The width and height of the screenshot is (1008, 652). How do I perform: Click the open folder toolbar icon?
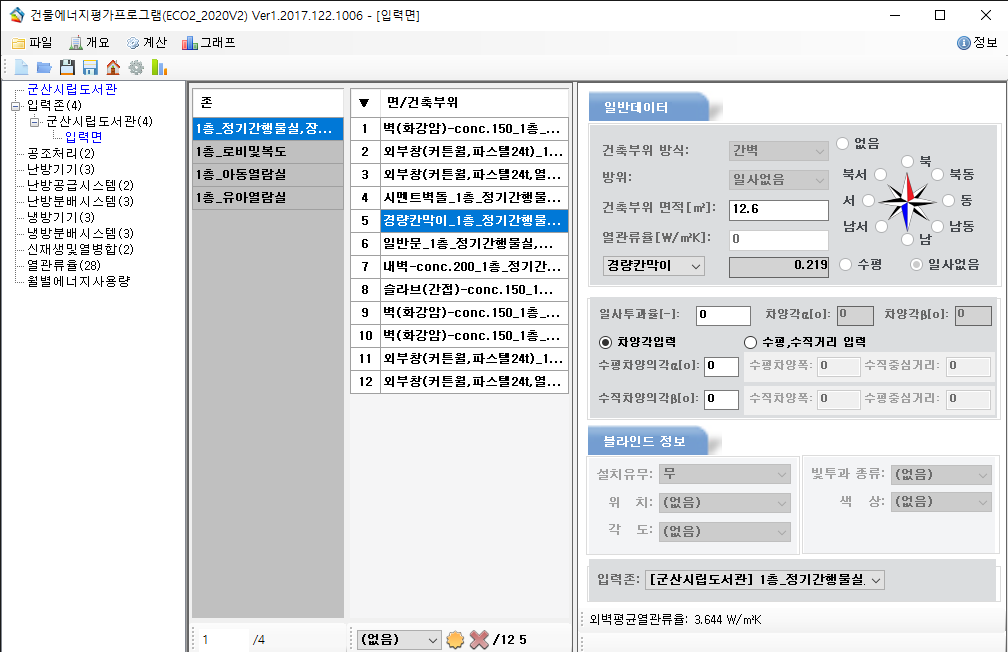pyautogui.click(x=44, y=68)
